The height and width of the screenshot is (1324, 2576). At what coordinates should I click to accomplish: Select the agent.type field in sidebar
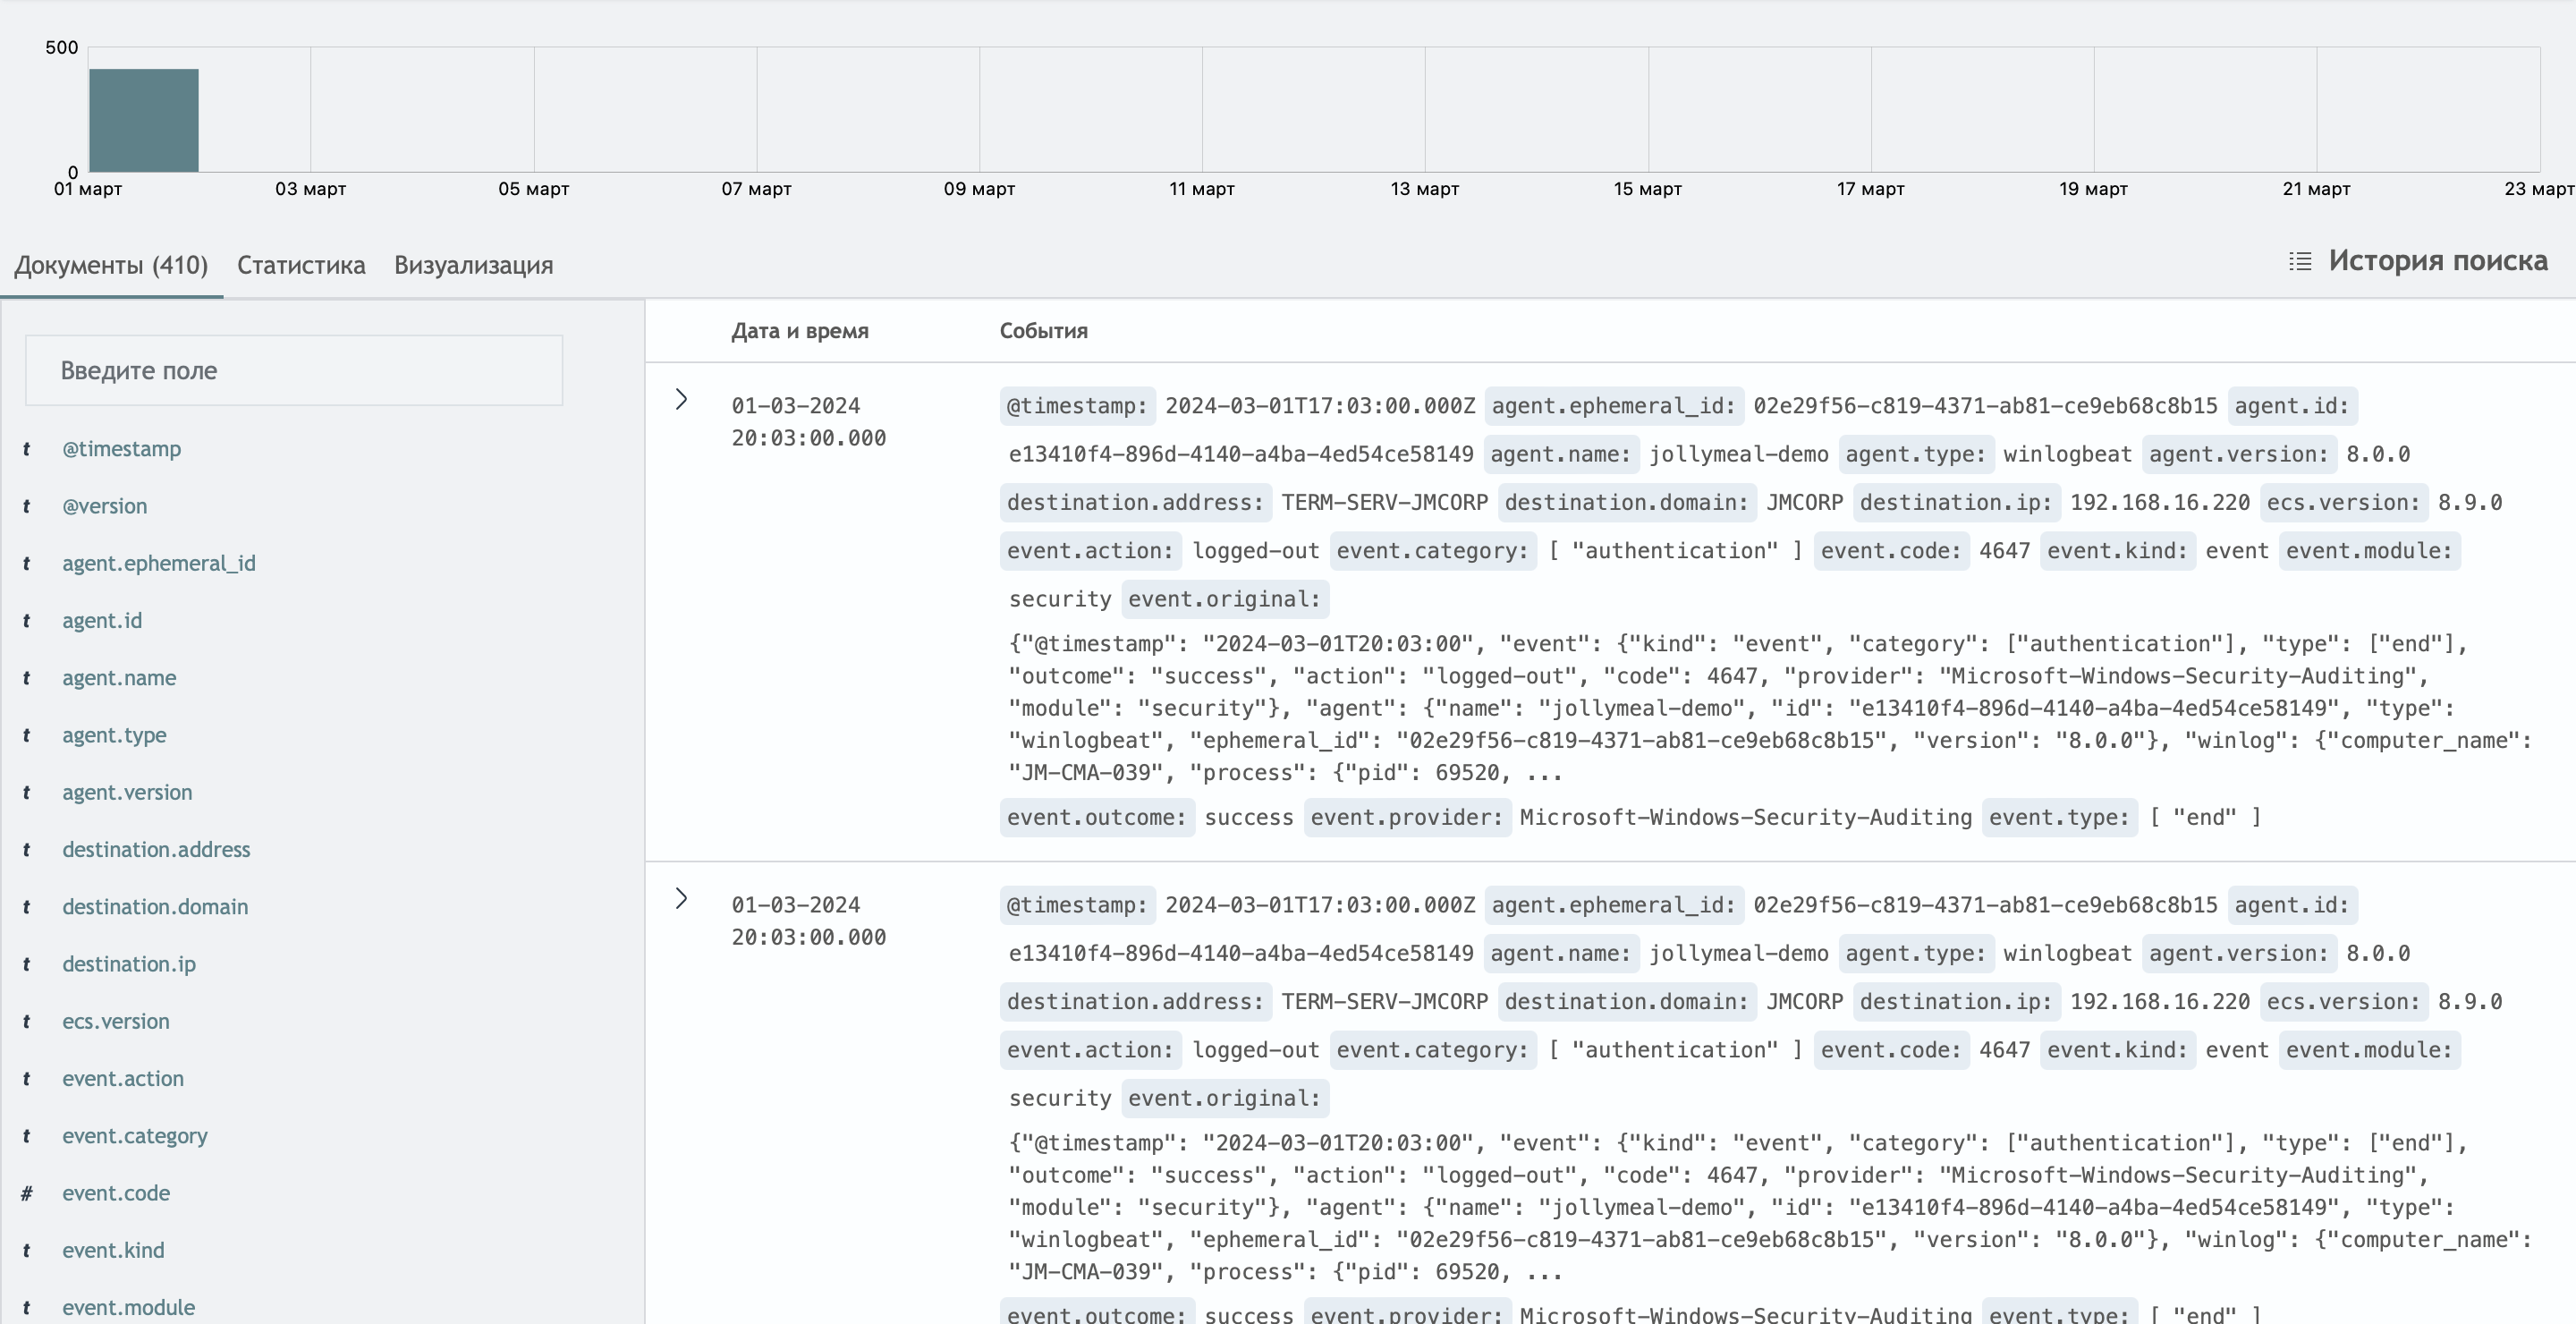(113, 734)
